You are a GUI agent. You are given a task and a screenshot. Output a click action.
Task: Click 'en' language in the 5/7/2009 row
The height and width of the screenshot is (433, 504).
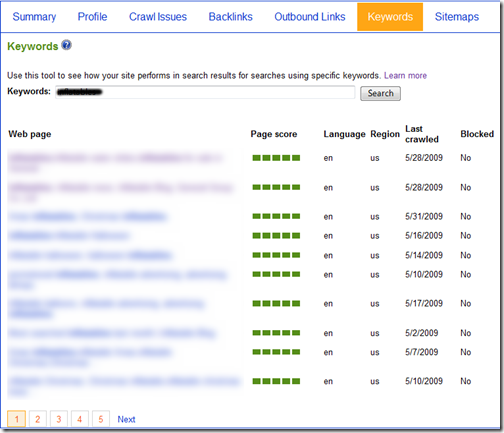tap(328, 352)
